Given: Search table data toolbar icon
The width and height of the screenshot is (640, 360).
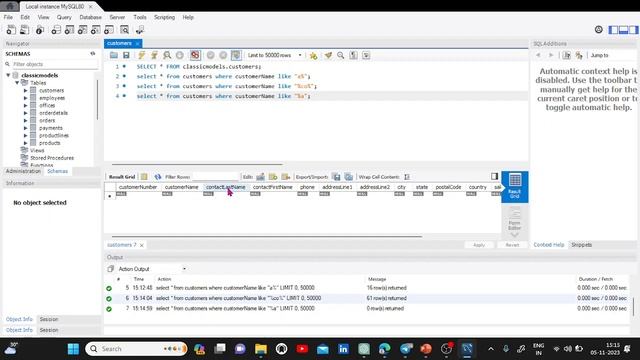Looking at the screenshot, I should [124, 30].
